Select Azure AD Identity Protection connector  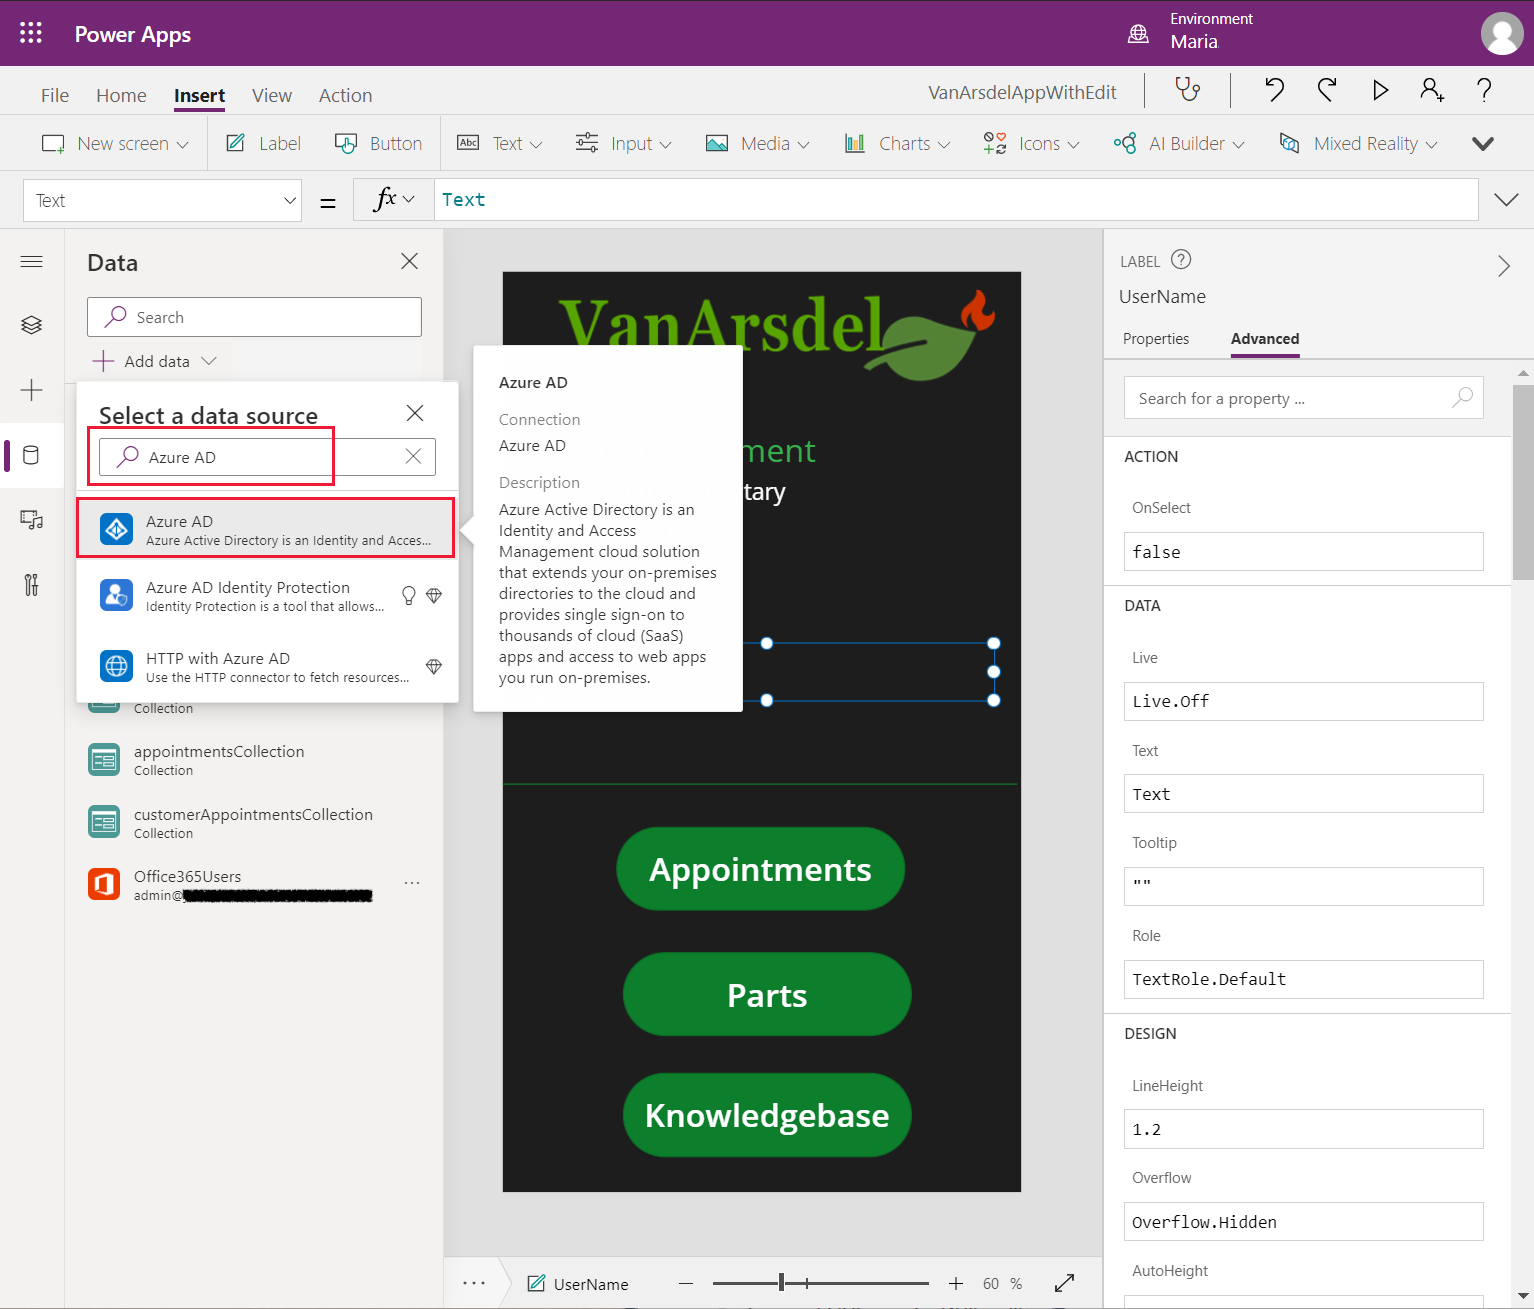point(266,596)
